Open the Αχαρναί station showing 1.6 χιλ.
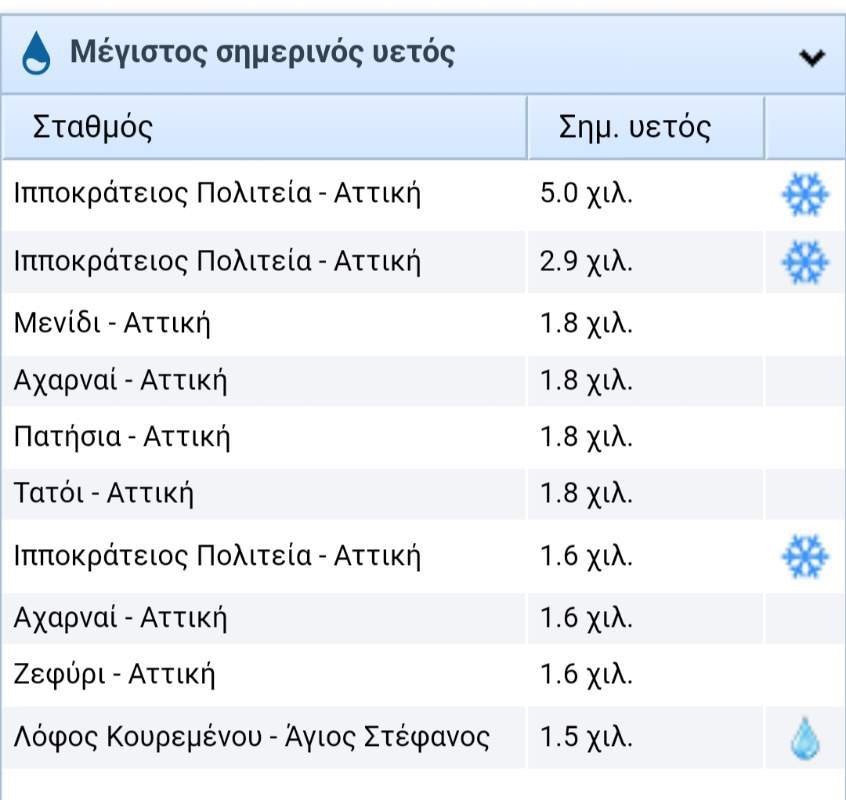The height and width of the screenshot is (800, 846). click(121, 617)
